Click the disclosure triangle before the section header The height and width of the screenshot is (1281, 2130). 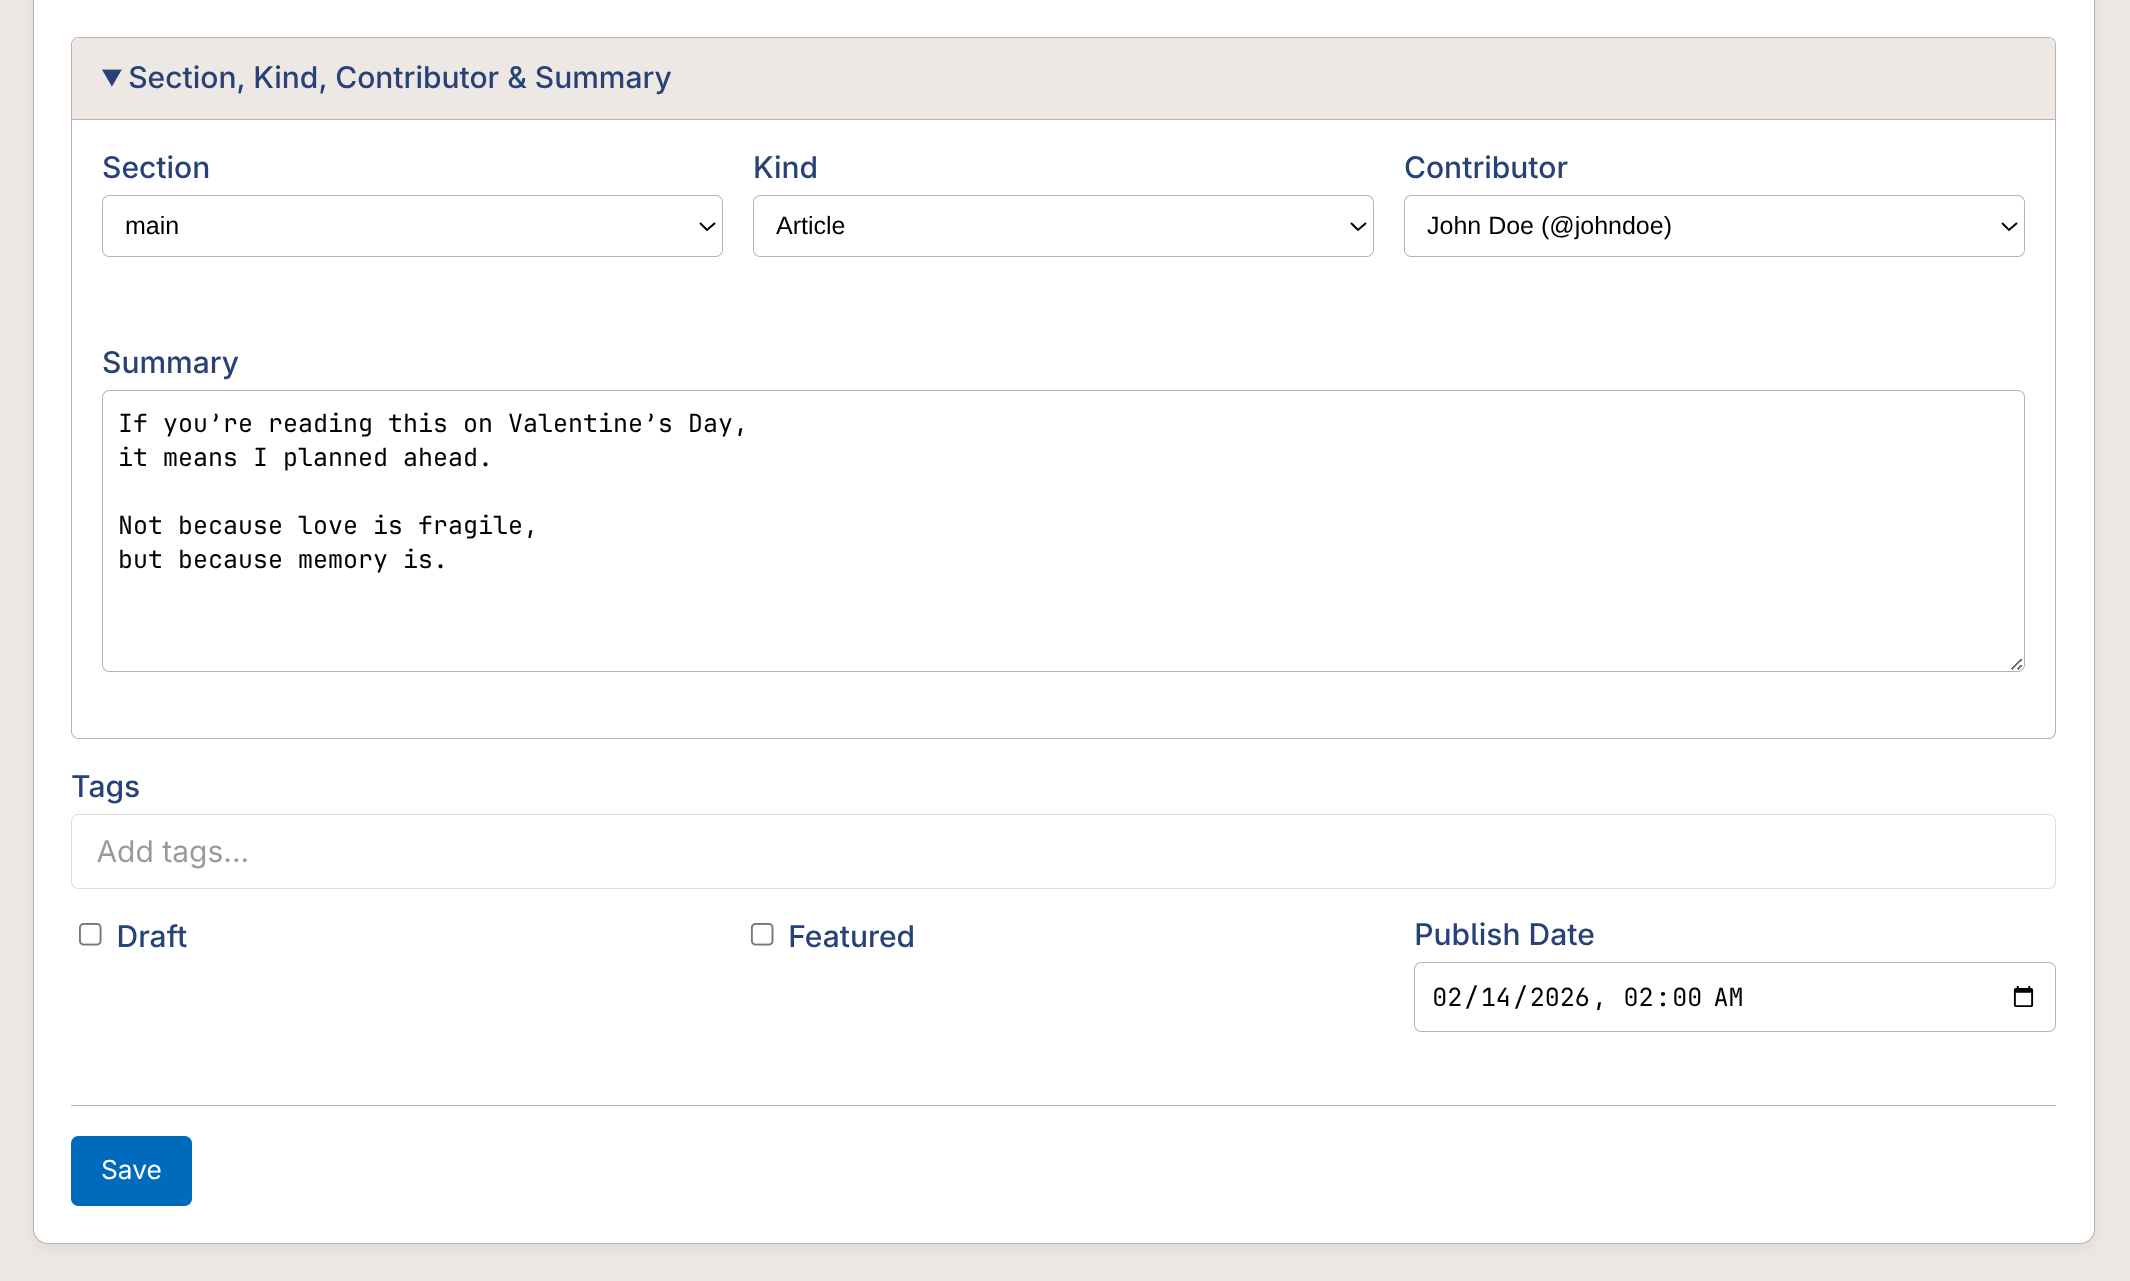[x=111, y=76]
